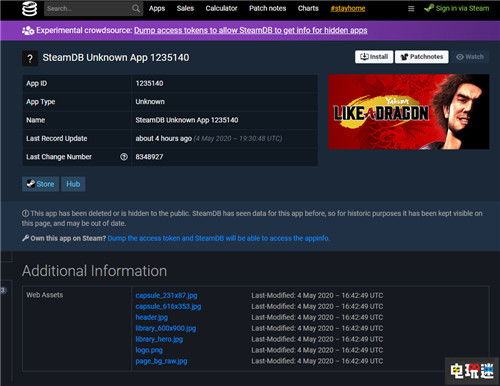Click the Web Assets row label
This screenshot has width=500, height=386.
click(45, 295)
